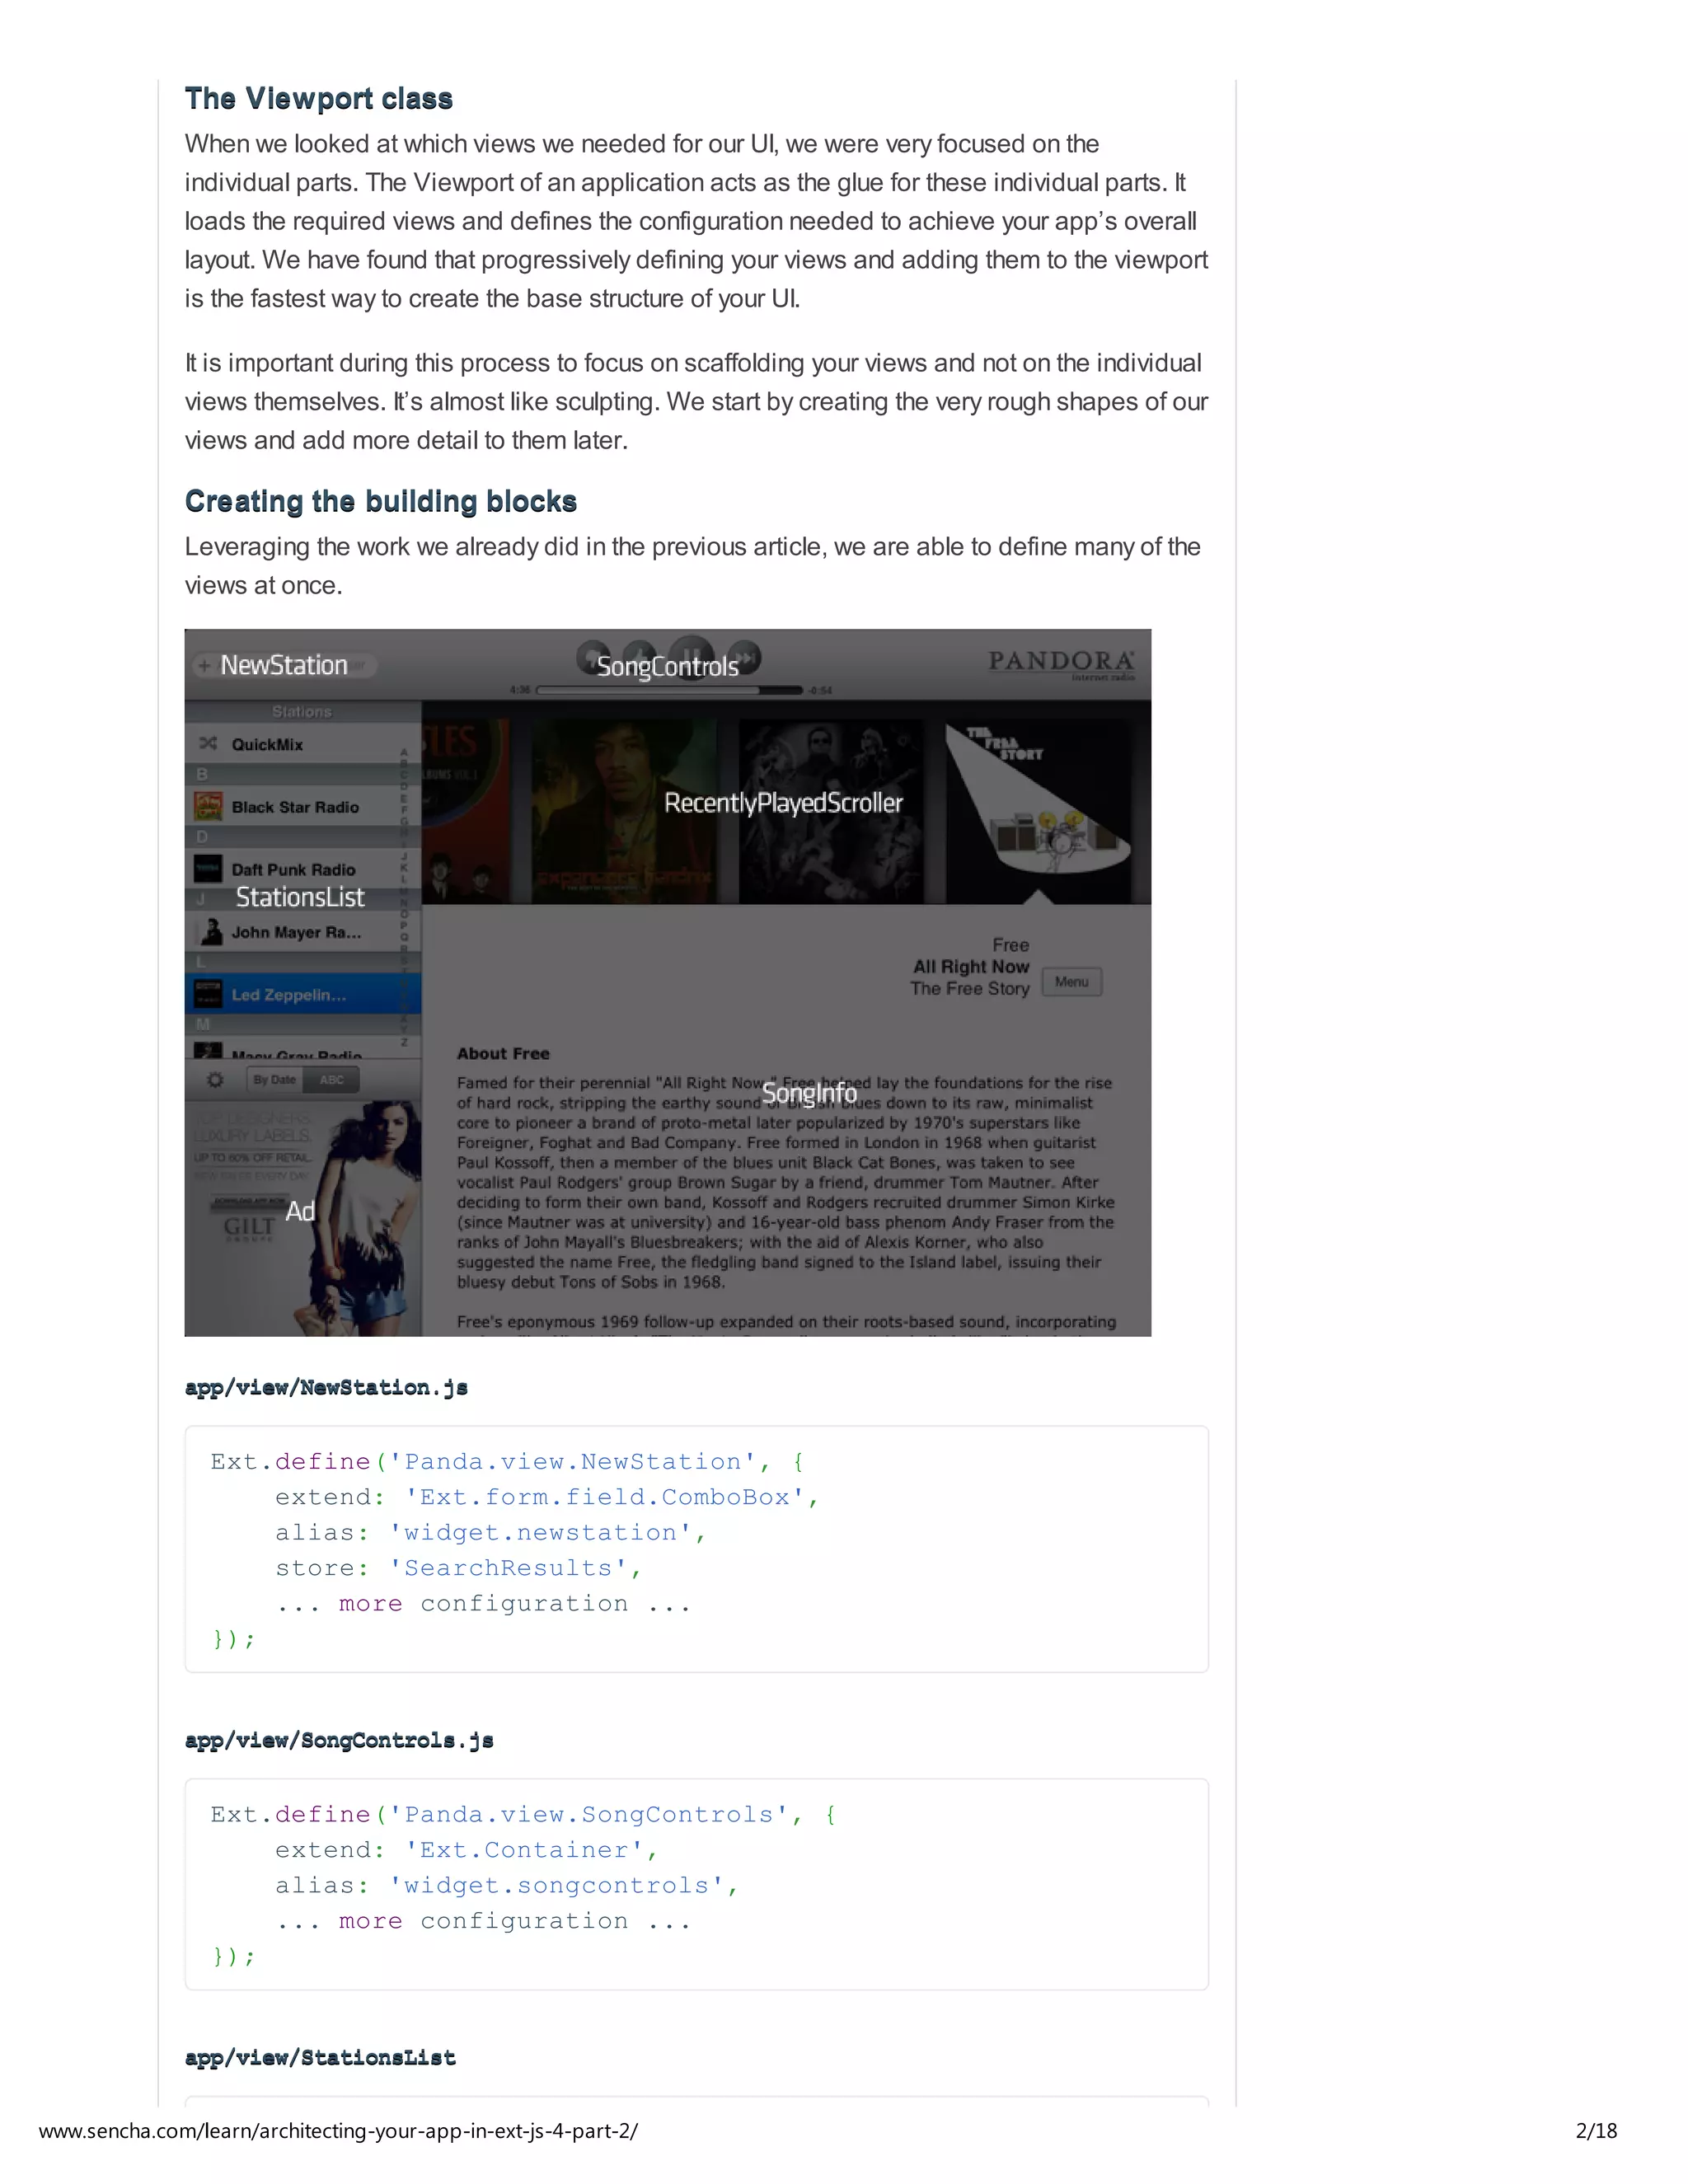Viewport: 1688px width, 2184px height.
Task: Click the Daft Punk Radio station thumbnail
Action: (x=208, y=868)
